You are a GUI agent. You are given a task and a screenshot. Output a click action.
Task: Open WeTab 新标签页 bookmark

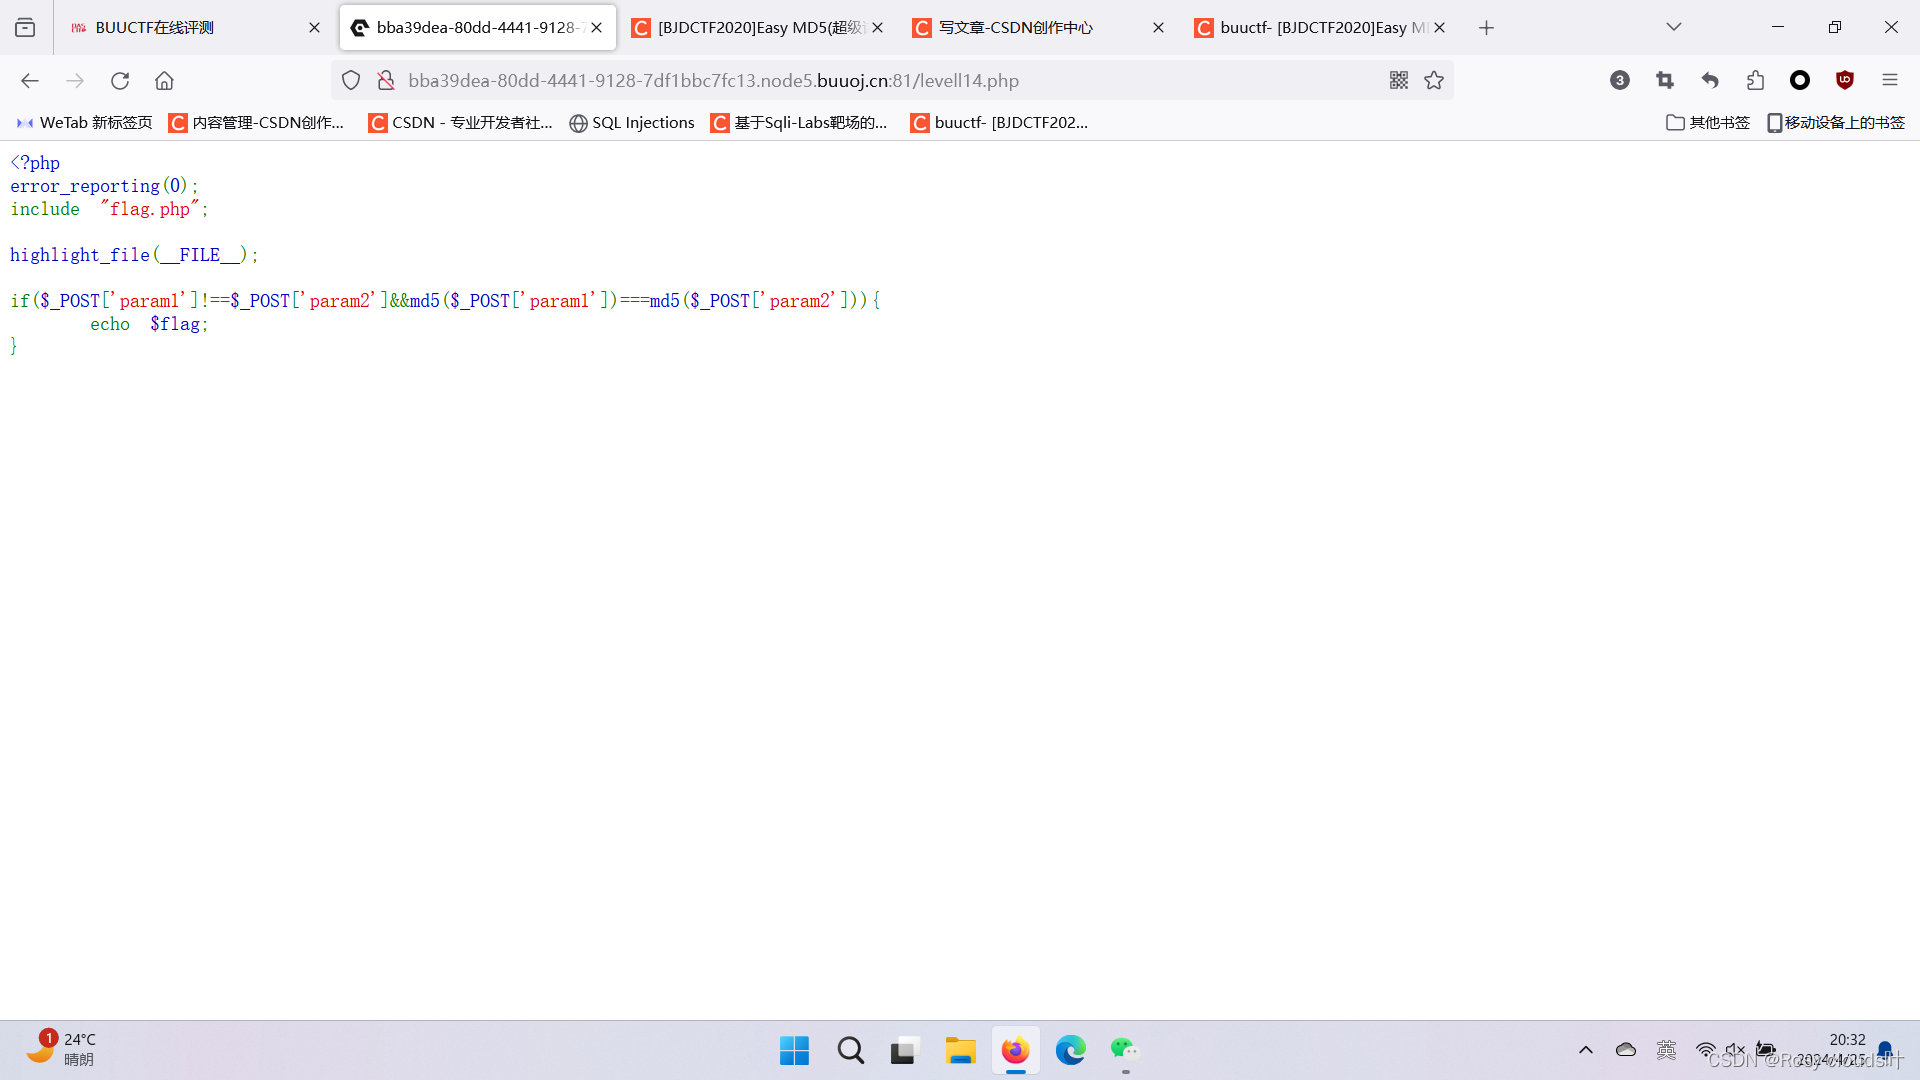85,122
